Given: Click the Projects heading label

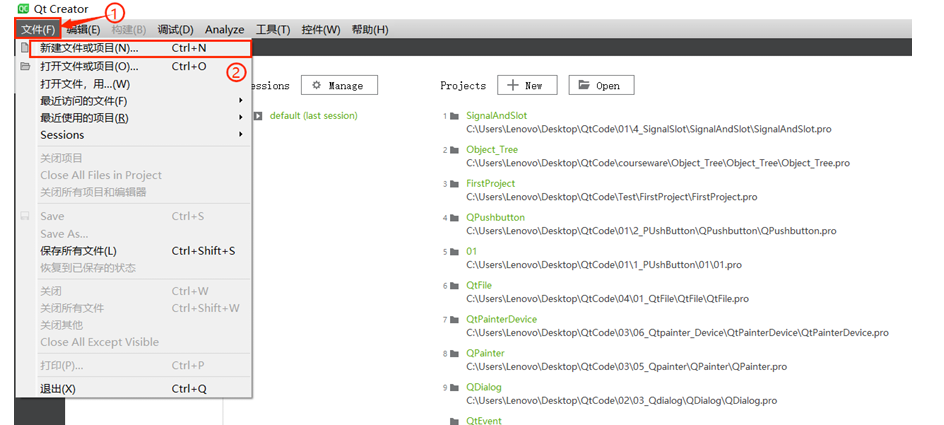Looking at the screenshot, I should click(463, 85).
